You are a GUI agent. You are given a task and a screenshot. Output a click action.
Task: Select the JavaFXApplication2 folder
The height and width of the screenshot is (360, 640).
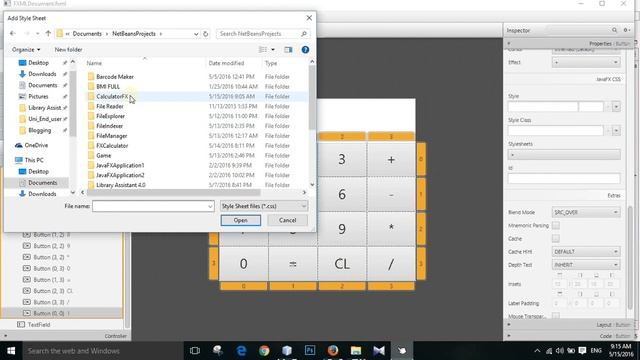[x=120, y=175]
